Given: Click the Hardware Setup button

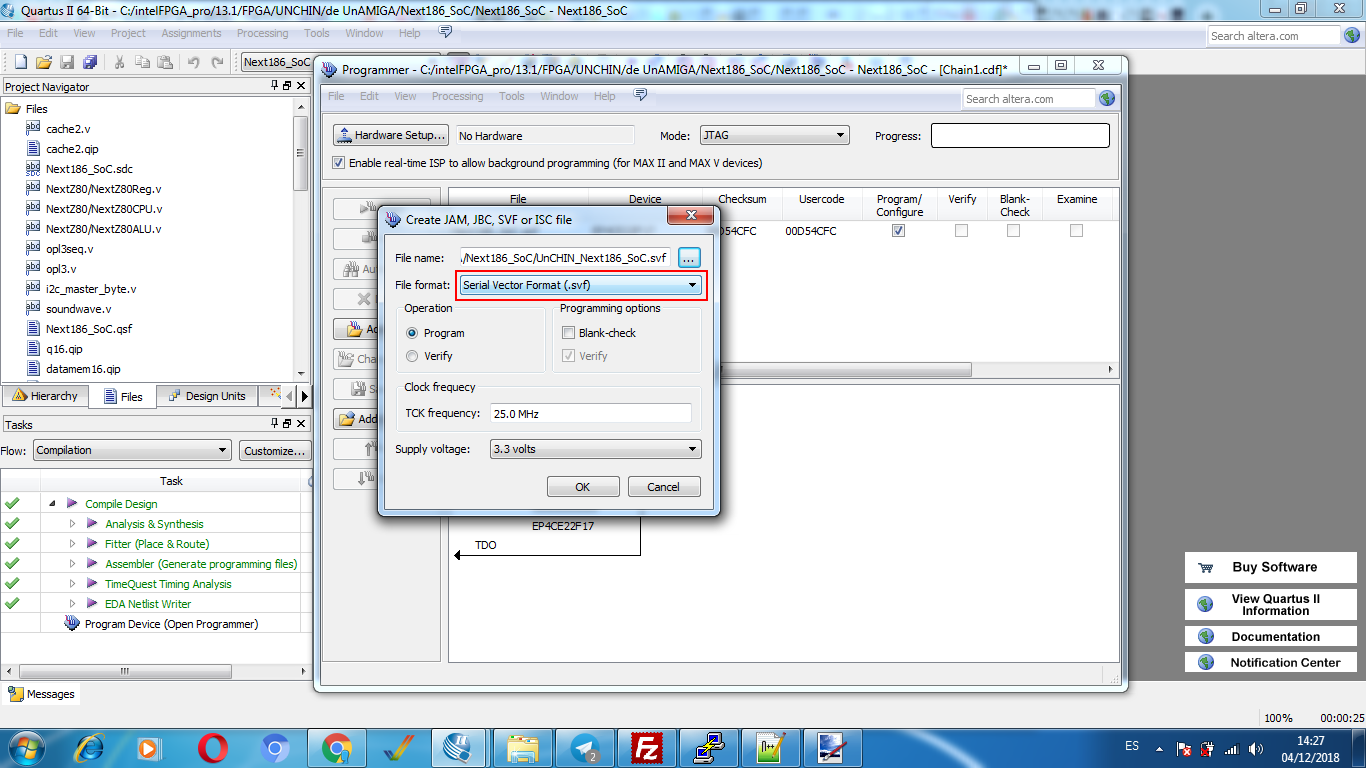Looking at the screenshot, I should [391, 135].
